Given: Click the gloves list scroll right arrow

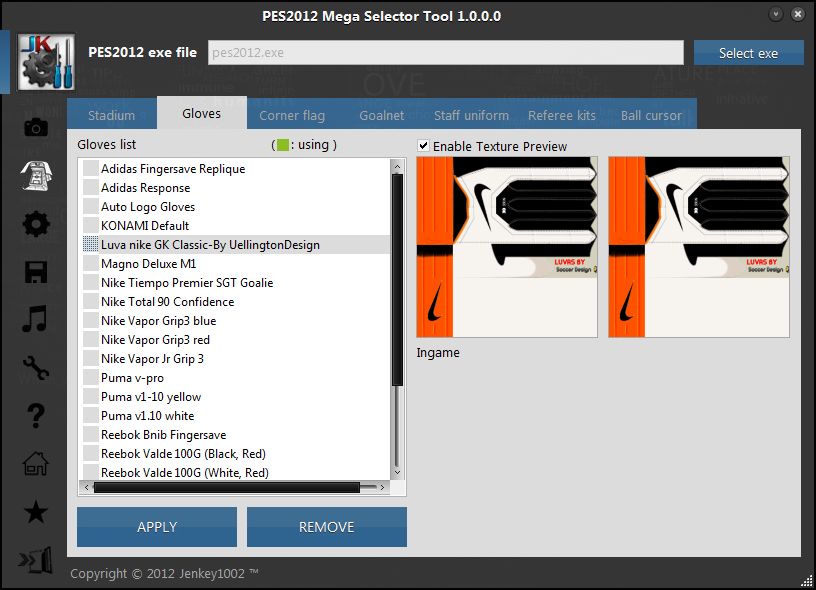Looking at the screenshot, I should coord(382,488).
